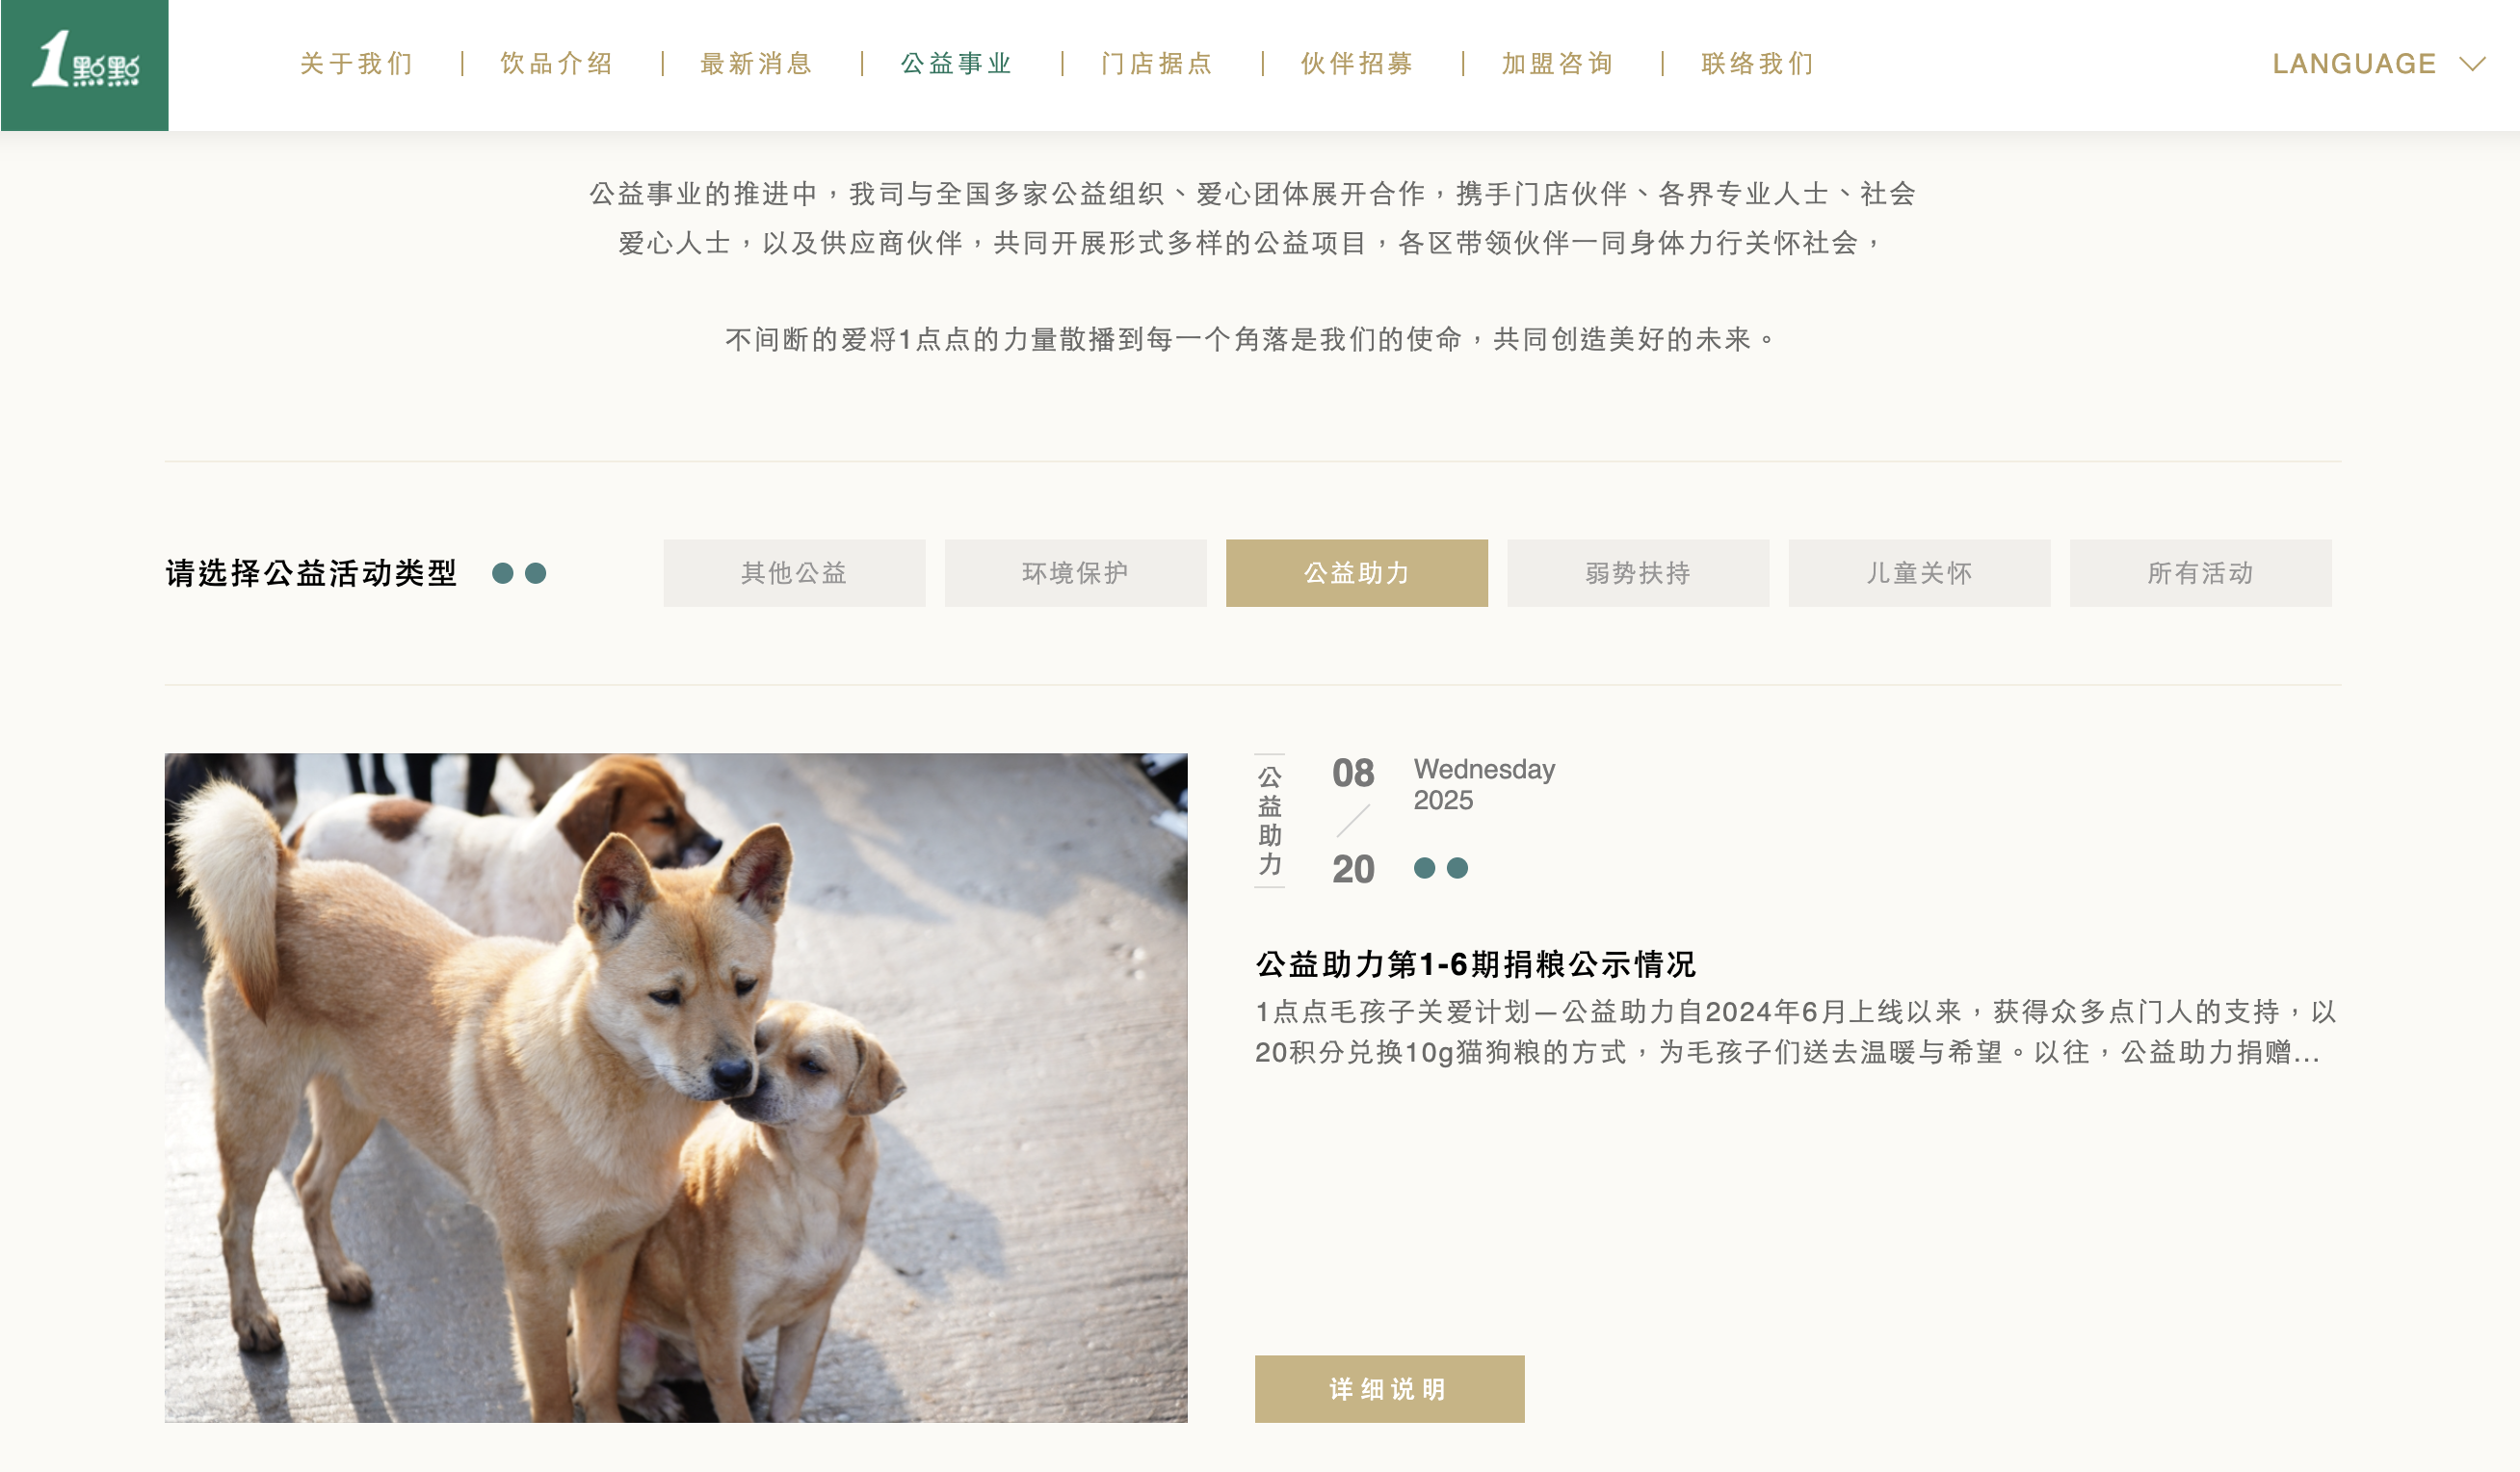Click the 详细说明 button
Viewport: 2520px width, 1472px height.
click(1389, 1389)
